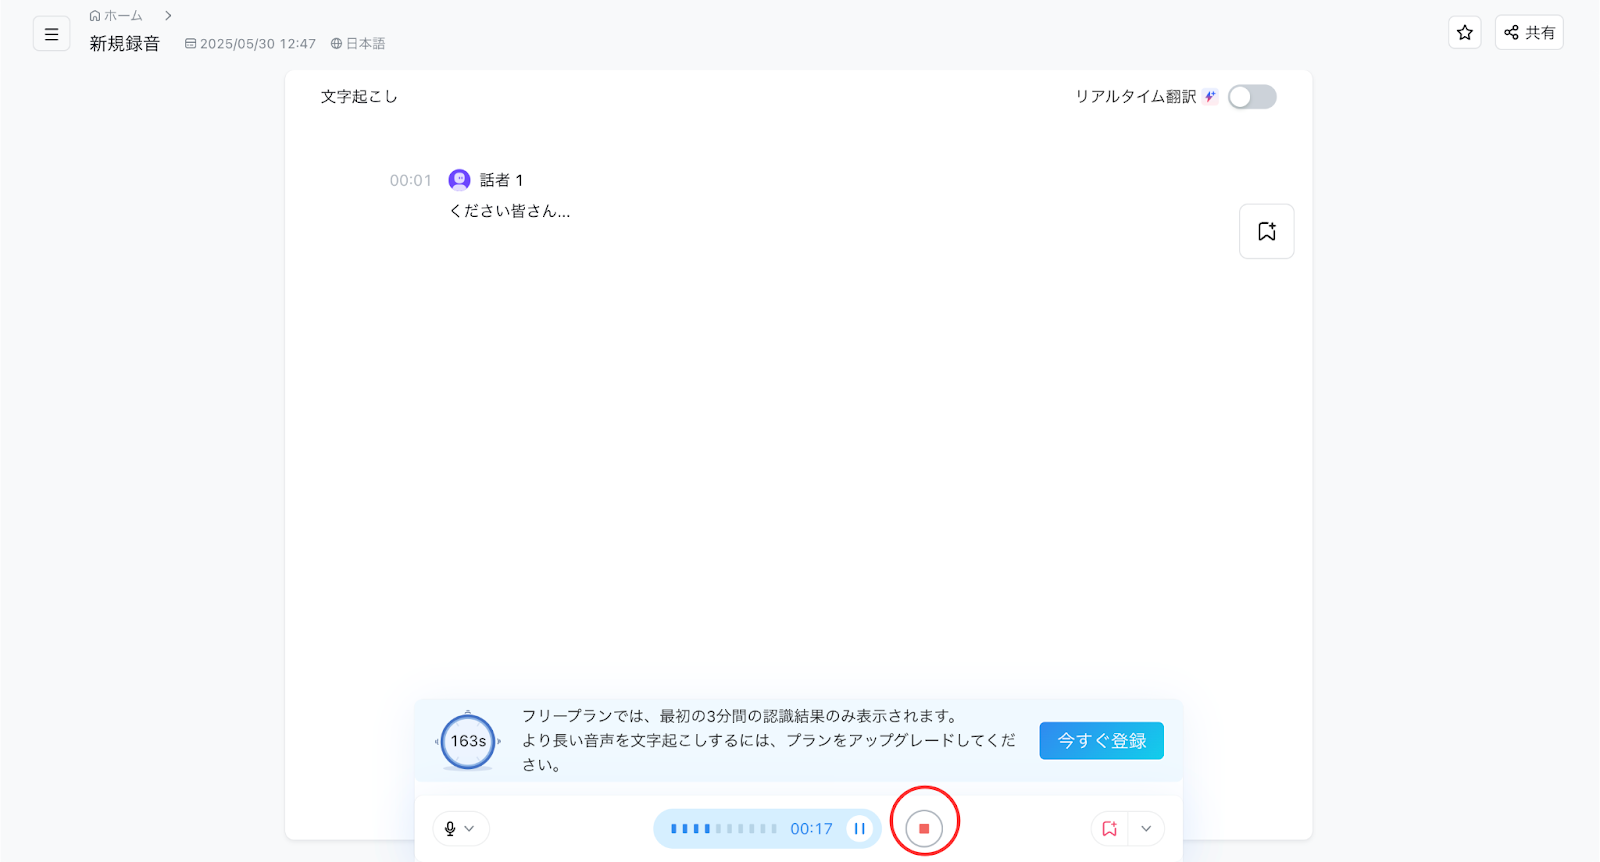The height and width of the screenshot is (862, 1600).
Task: Jump to the 00:01 transcript timestamp
Action: tap(410, 181)
